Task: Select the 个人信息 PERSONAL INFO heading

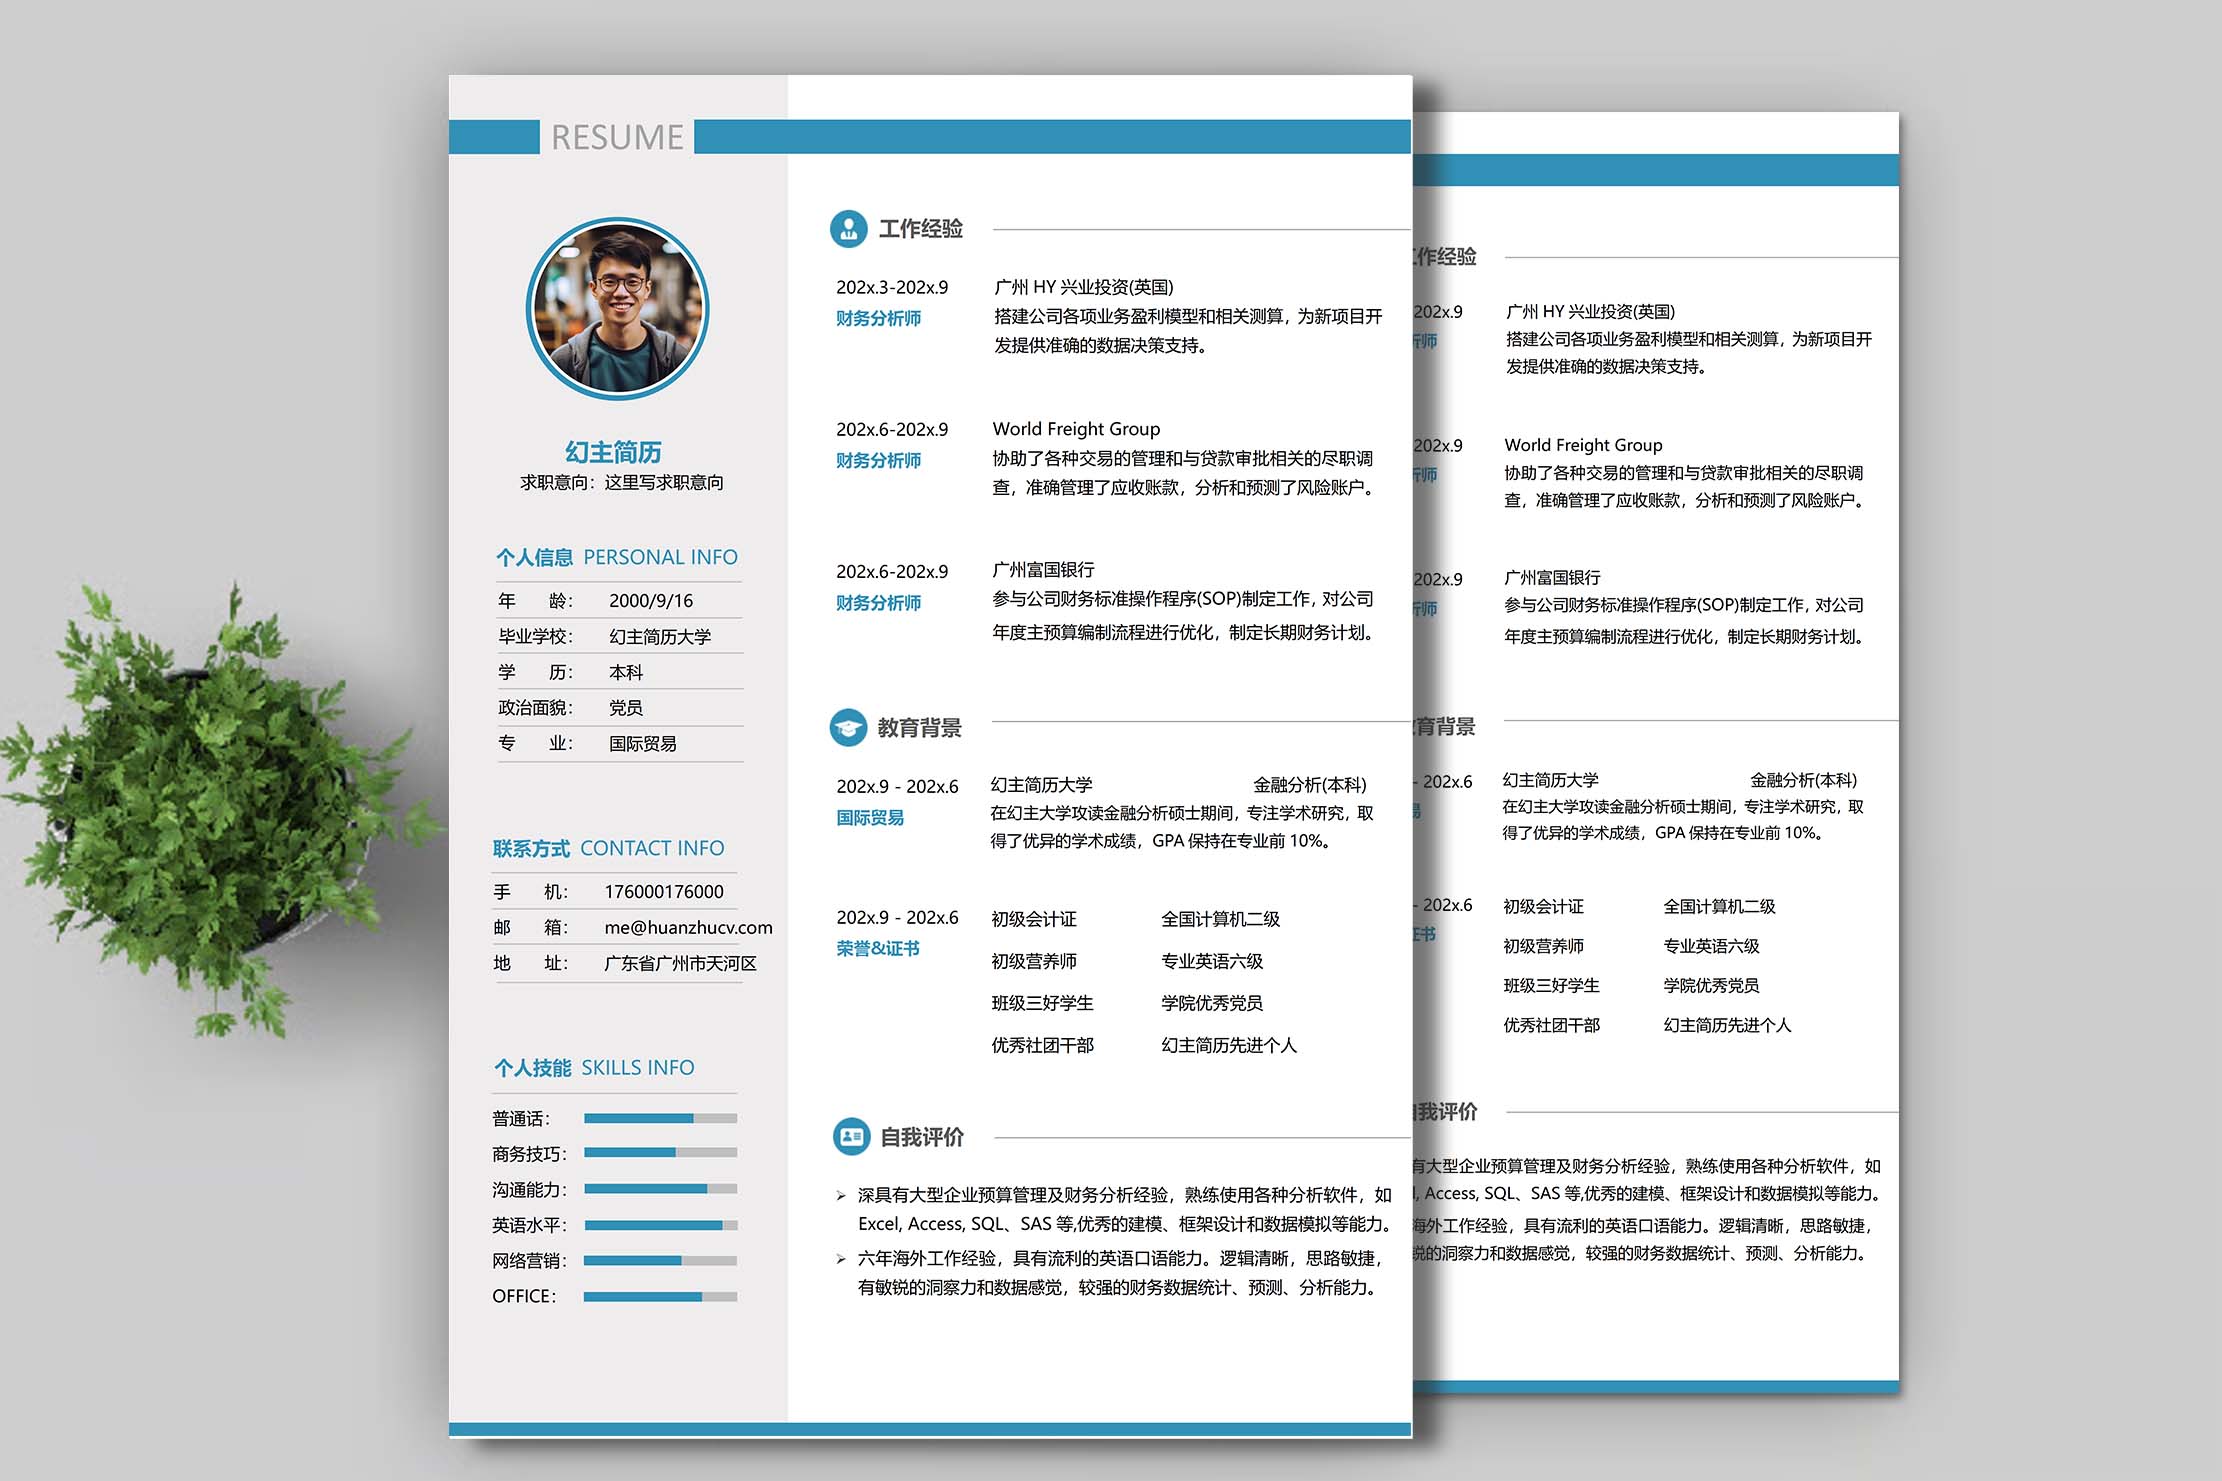Action: tap(616, 557)
